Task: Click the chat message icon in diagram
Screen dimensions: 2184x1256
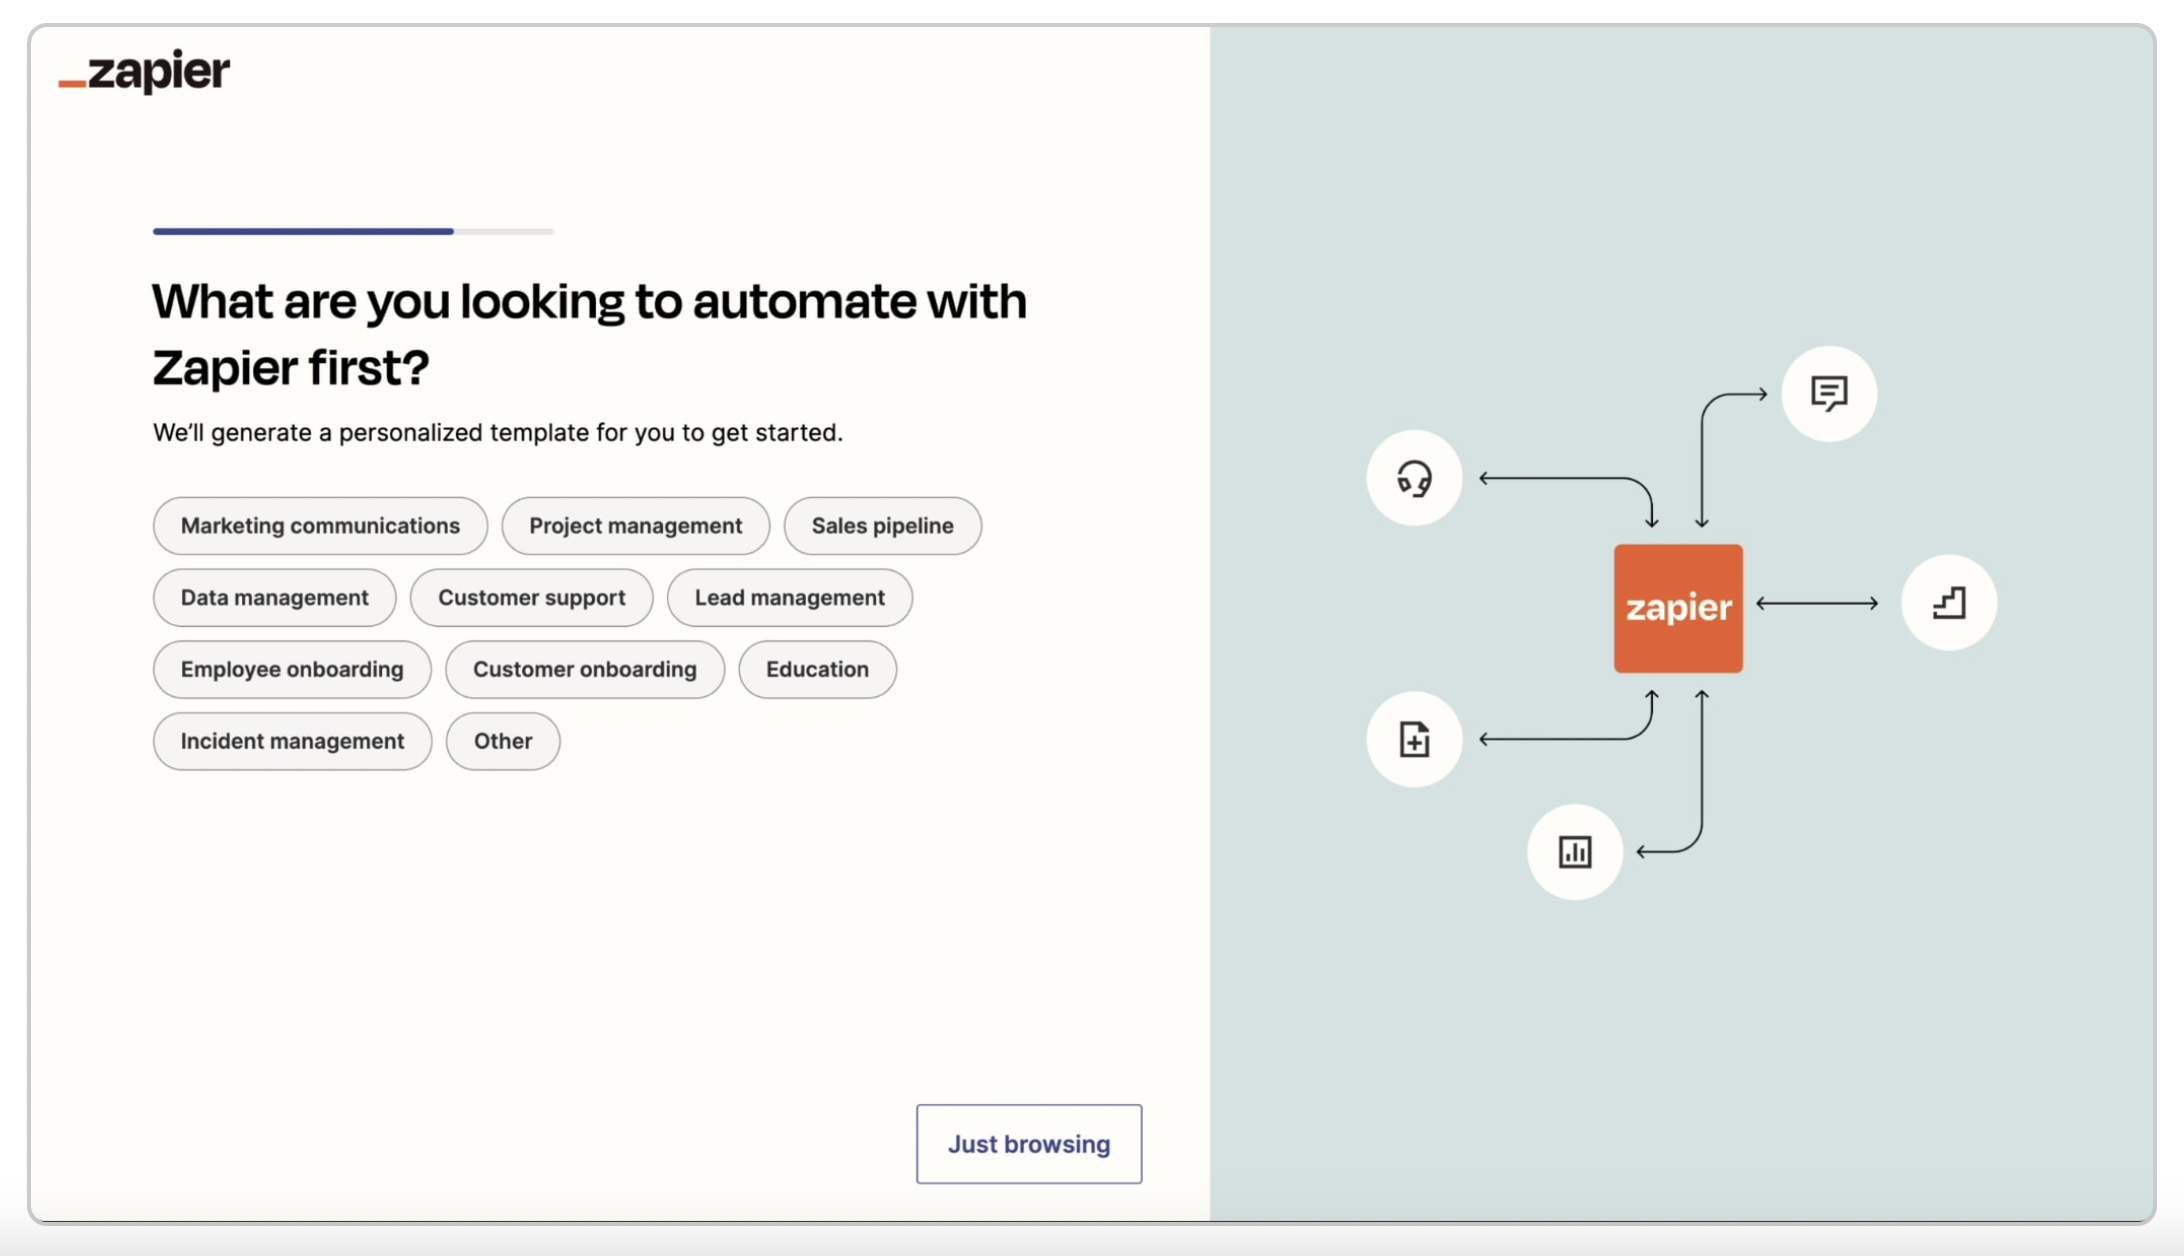Action: [x=1829, y=393]
